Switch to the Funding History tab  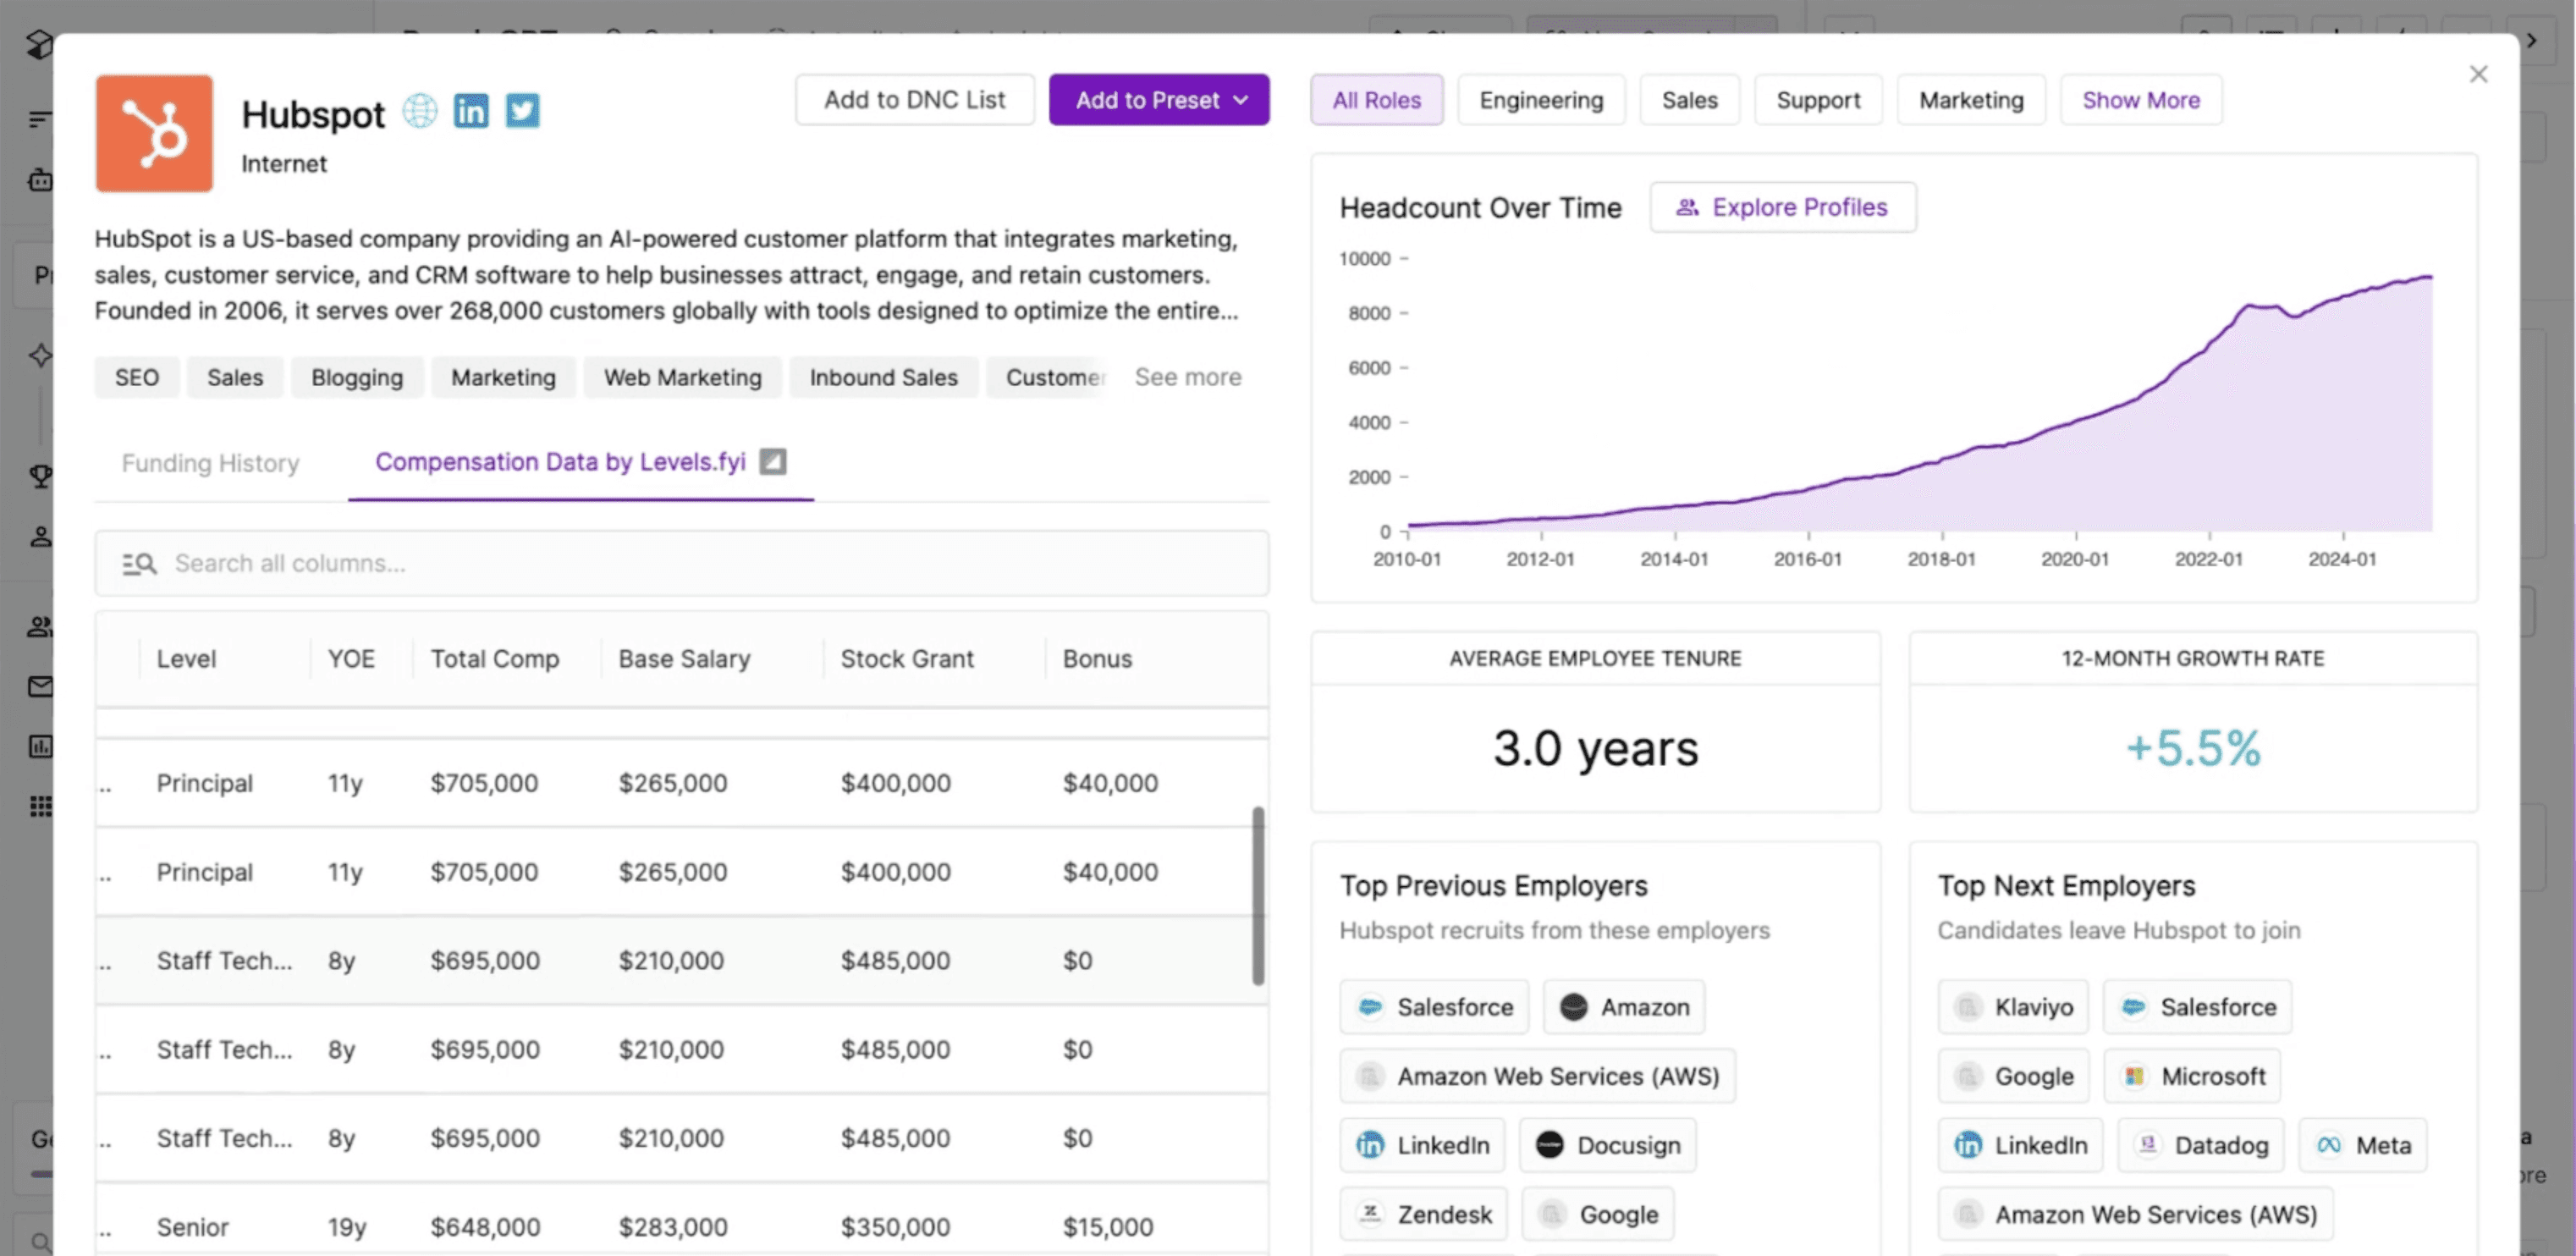coord(210,463)
